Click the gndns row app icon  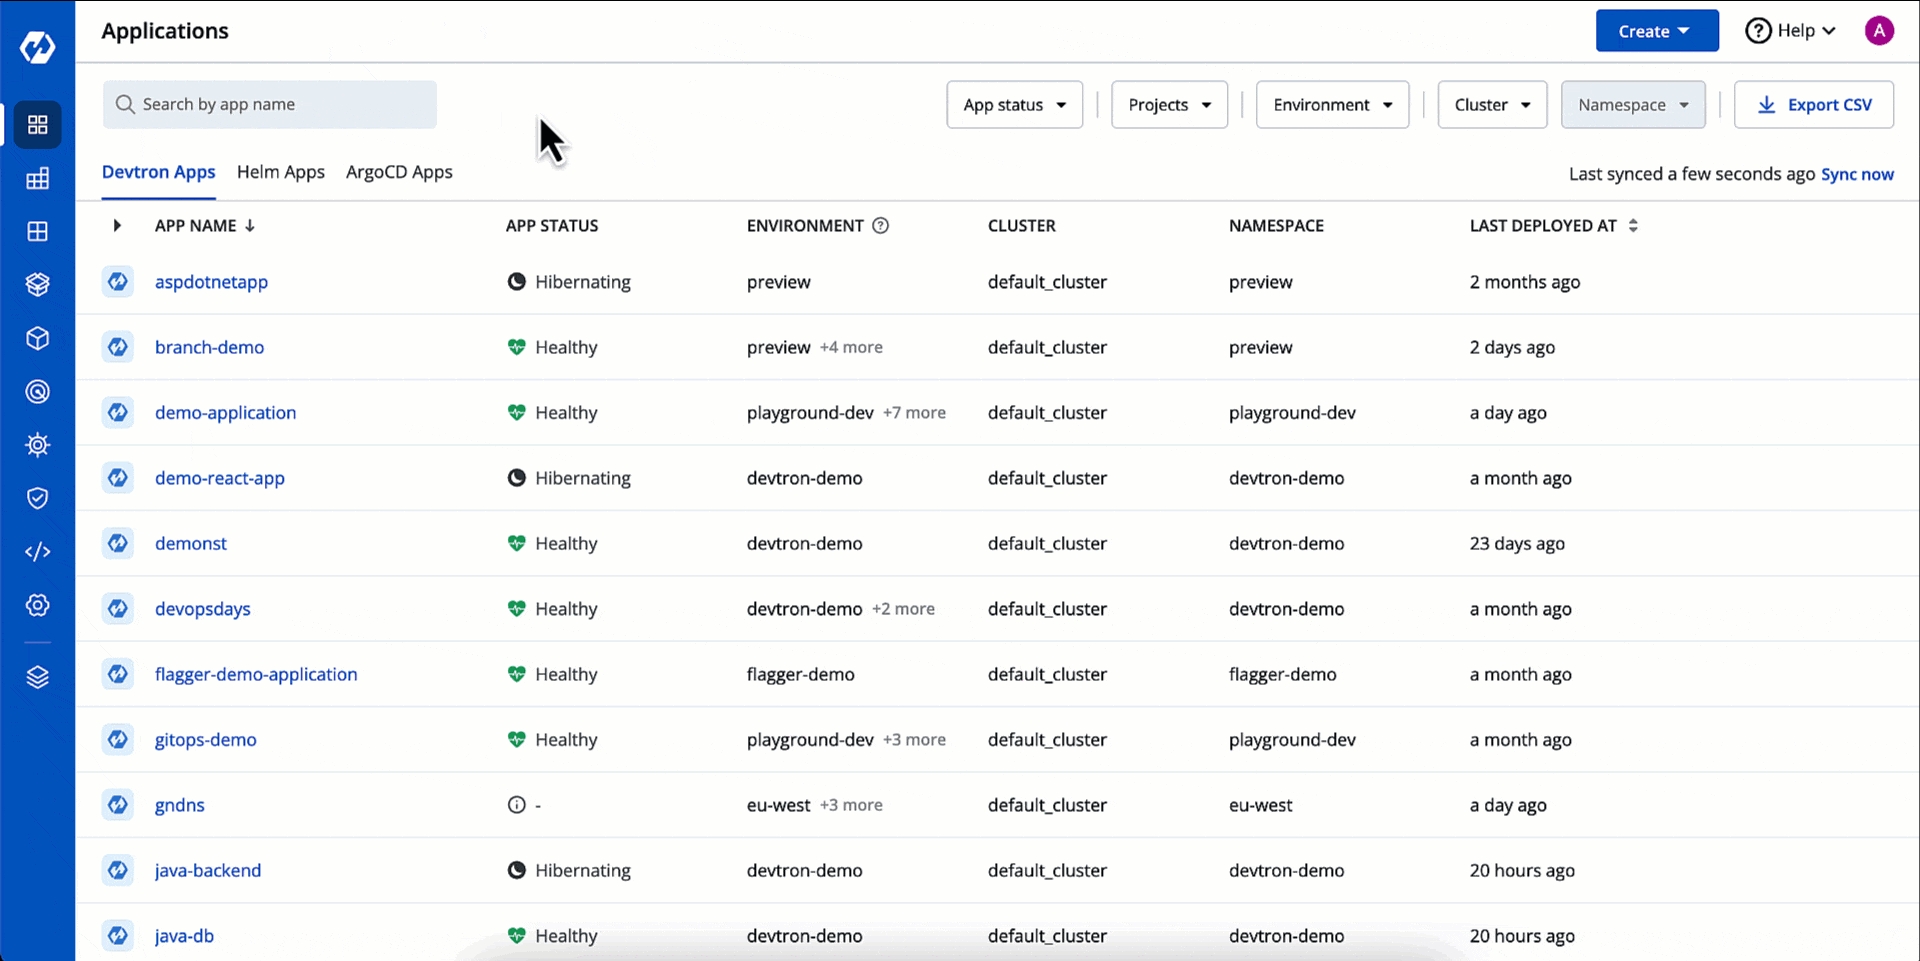pos(118,805)
